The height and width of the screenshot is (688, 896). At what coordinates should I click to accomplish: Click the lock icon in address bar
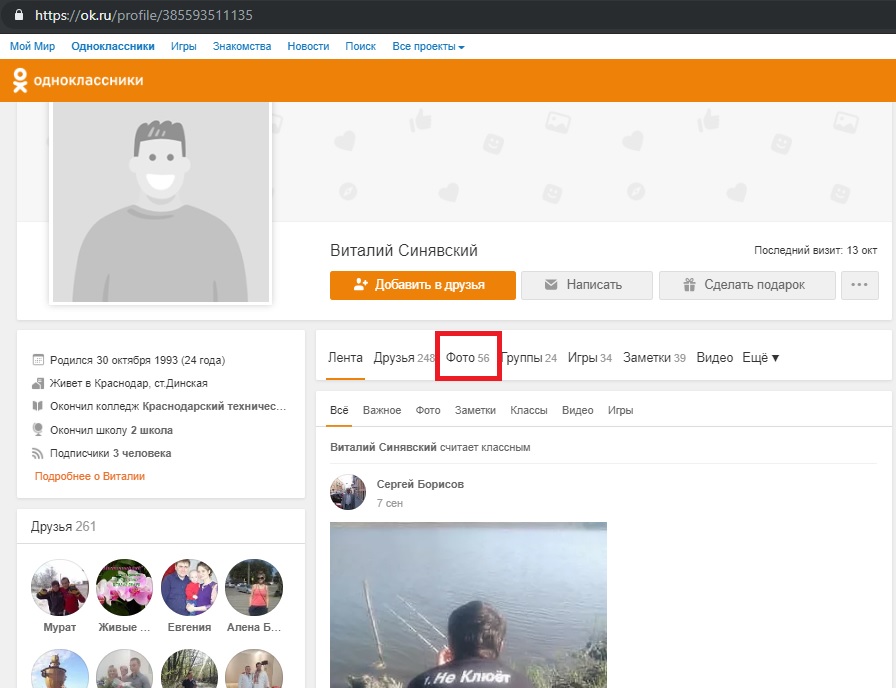point(19,15)
